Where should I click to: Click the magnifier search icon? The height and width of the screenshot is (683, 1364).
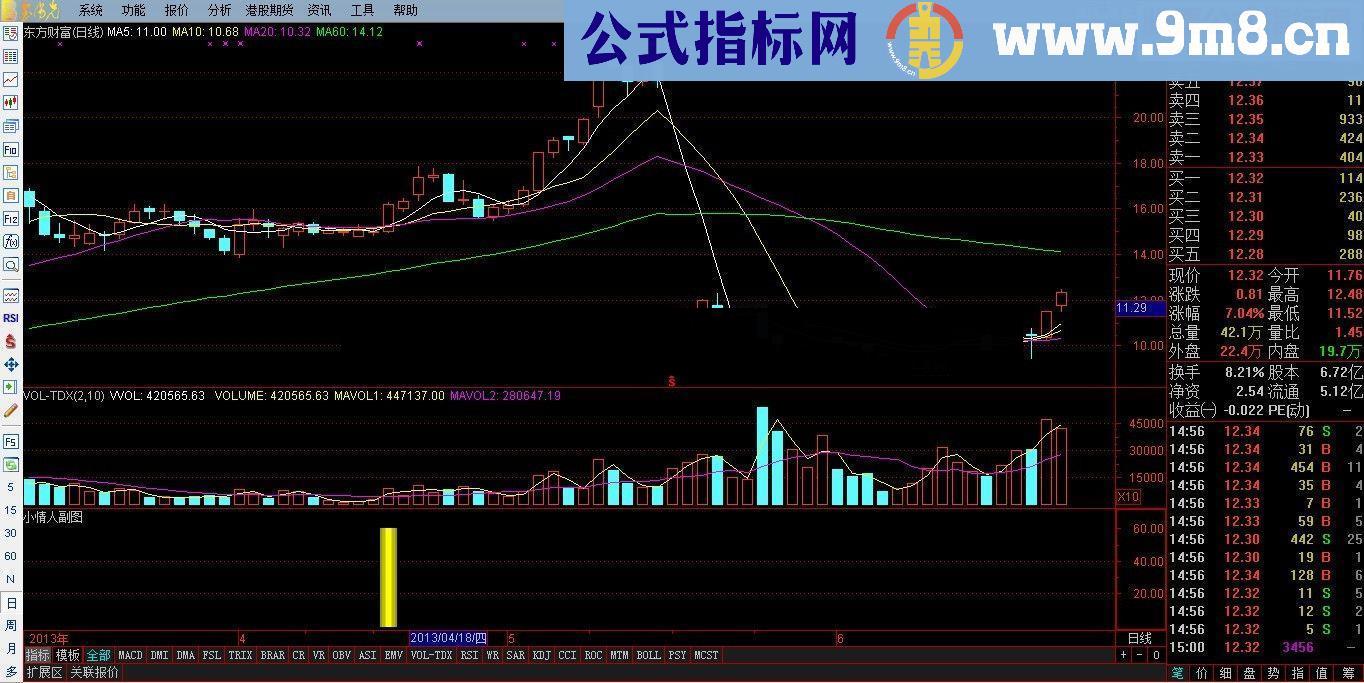click(x=11, y=265)
